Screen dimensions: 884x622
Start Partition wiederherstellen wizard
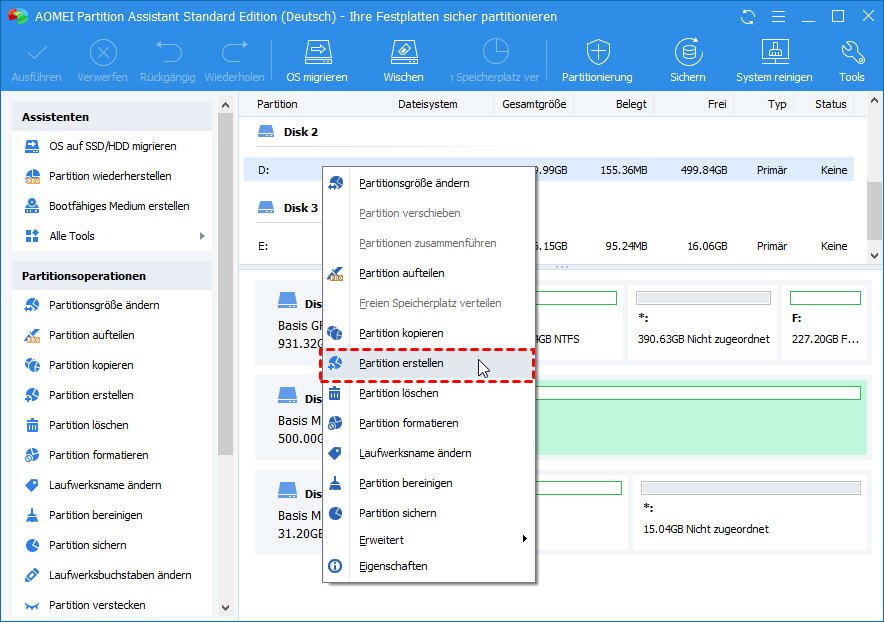click(x=112, y=176)
